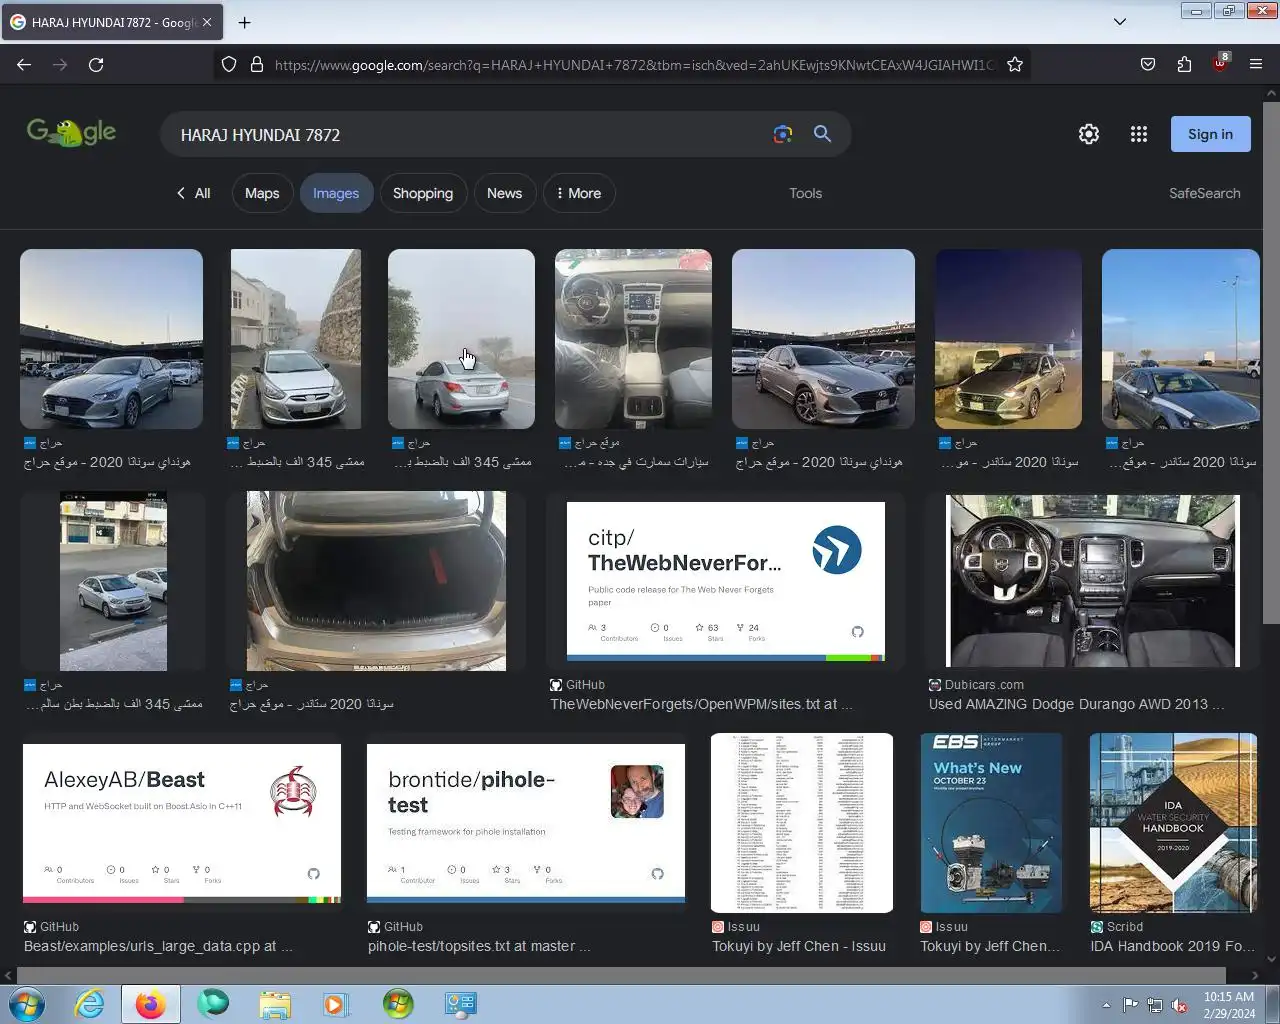This screenshot has width=1280, height=1024.
Task: Open Google quick settings gear
Action: point(1089,134)
